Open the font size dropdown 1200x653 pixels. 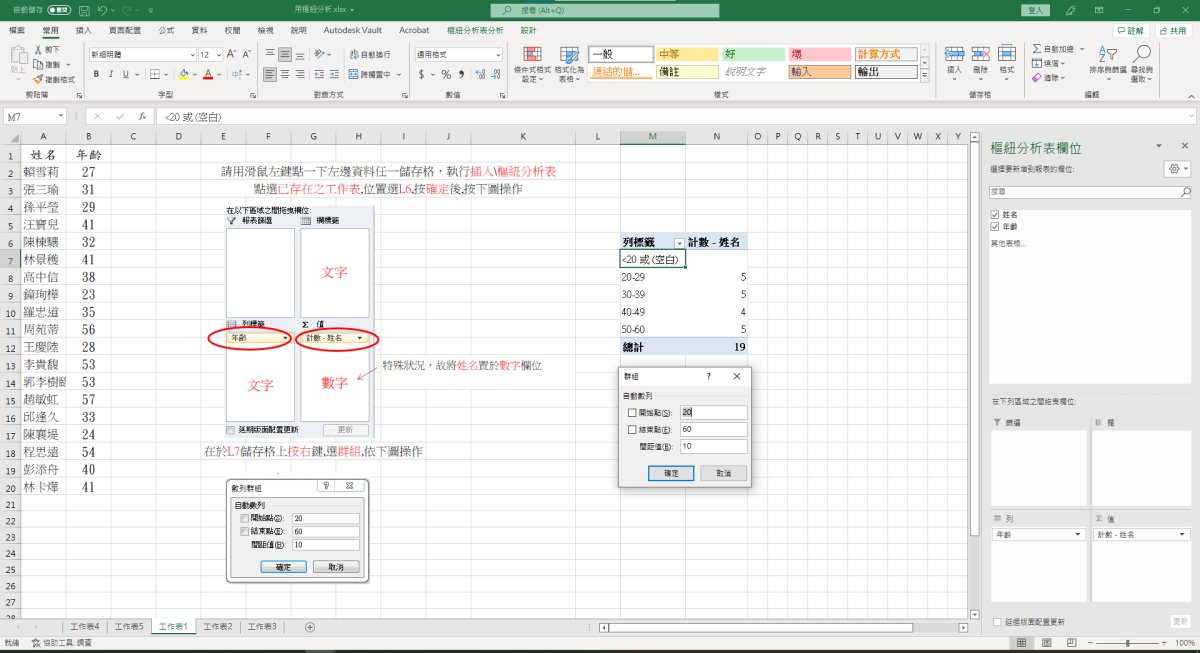(219, 54)
